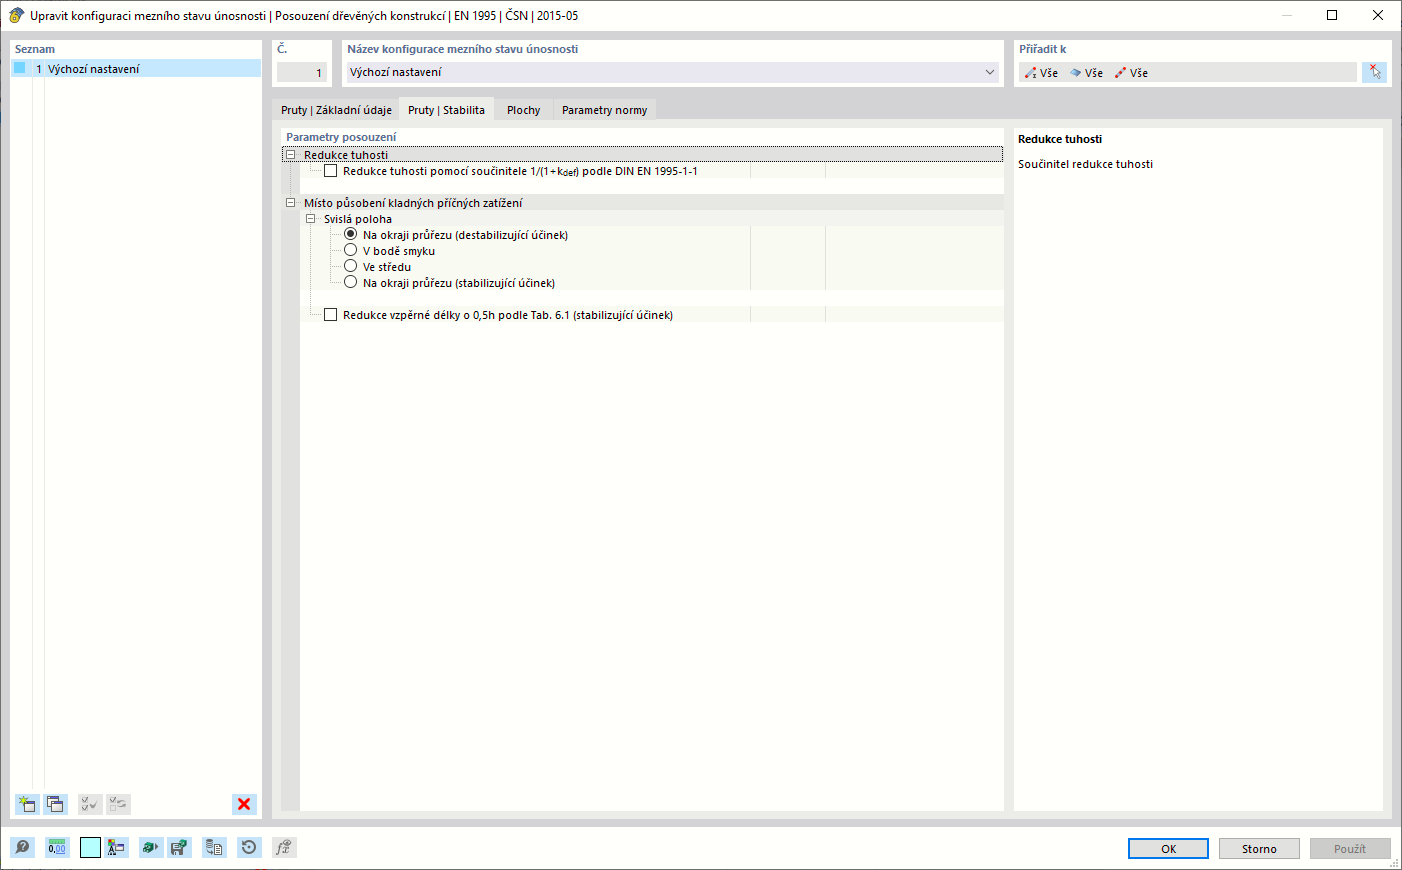Image resolution: width=1402 pixels, height=870 pixels.
Task: Click the Redukce tuhosti header text
Action: coord(346,155)
